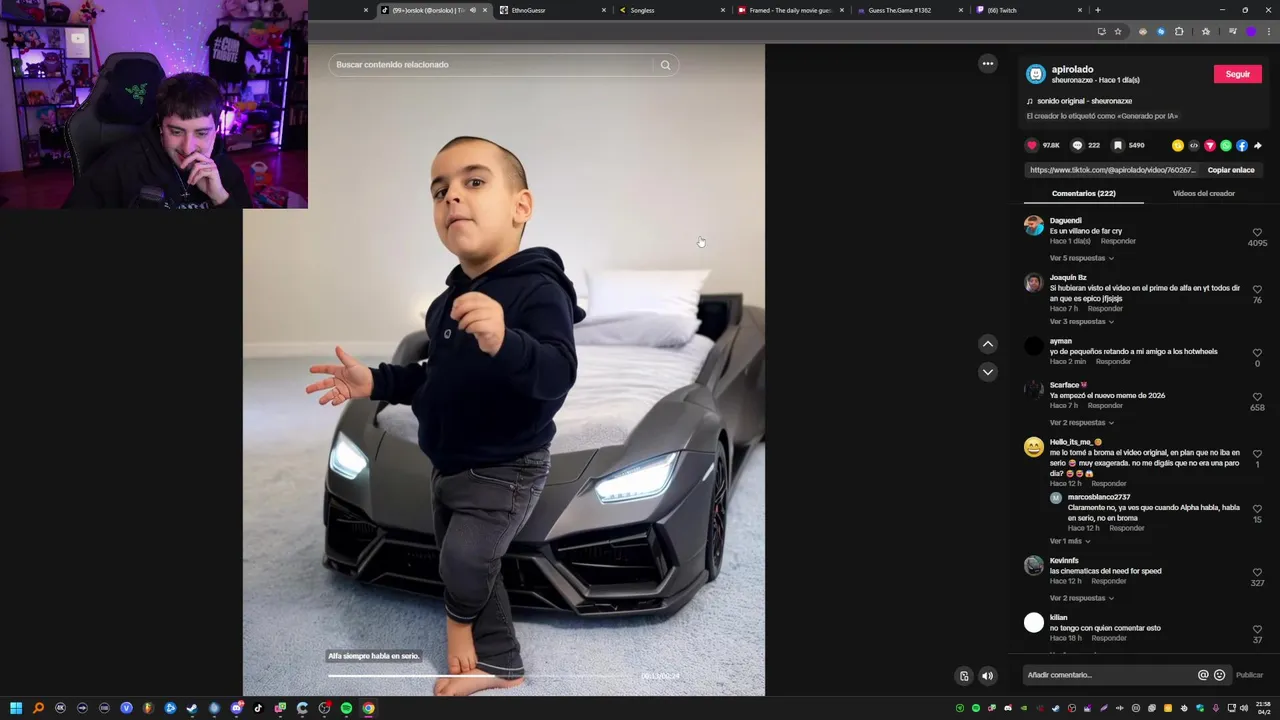This screenshot has height=720, width=1280.
Task: Open apirolado profile name
Action: pos(1072,69)
